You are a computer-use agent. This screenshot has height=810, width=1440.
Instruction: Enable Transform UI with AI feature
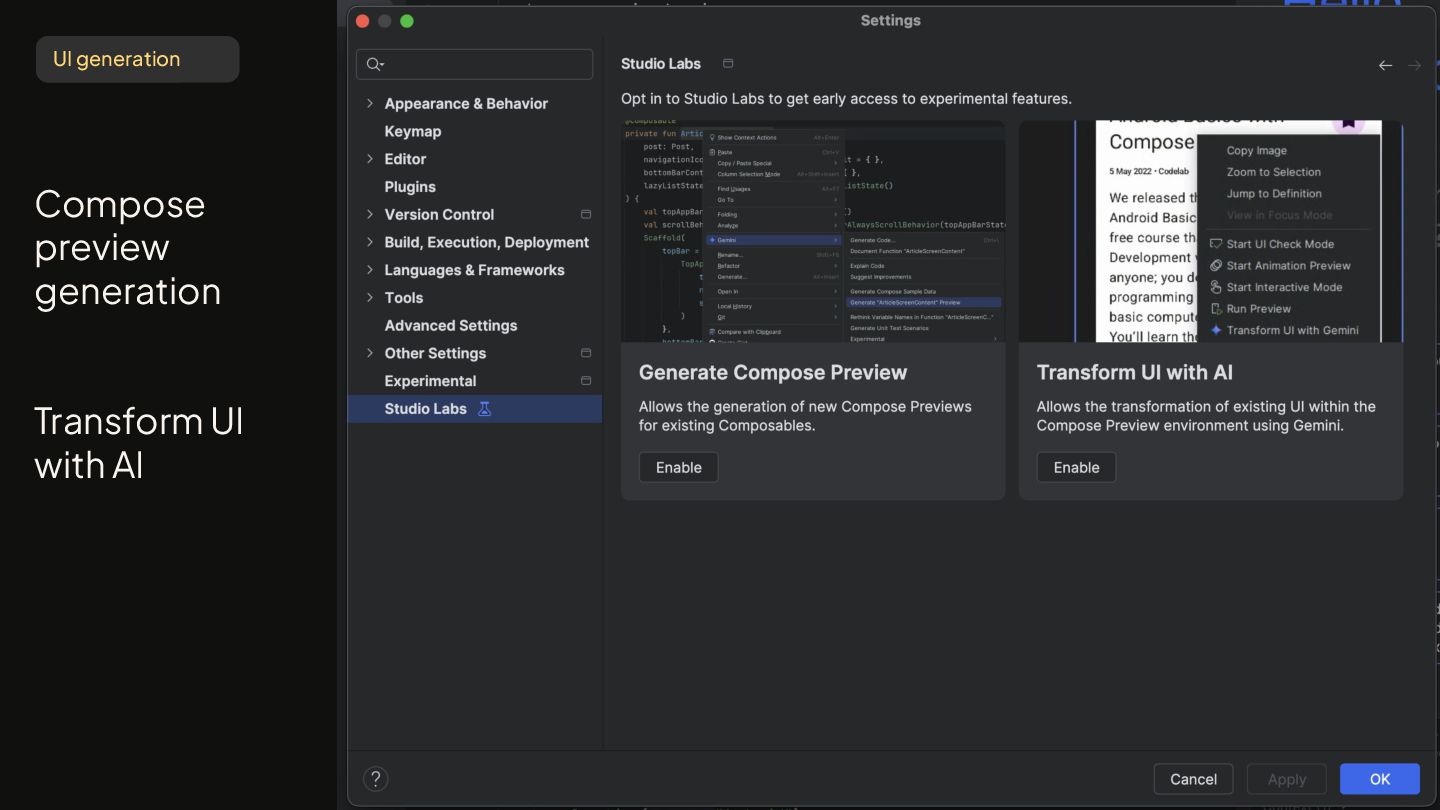click(x=1076, y=467)
